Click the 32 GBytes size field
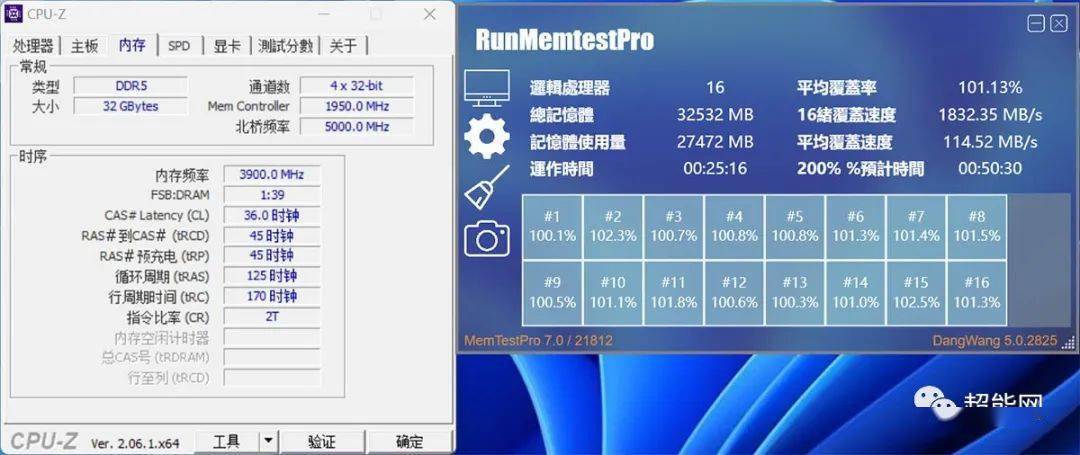Image resolution: width=1080 pixels, height=455 pixels. click(x=130, y=107)
